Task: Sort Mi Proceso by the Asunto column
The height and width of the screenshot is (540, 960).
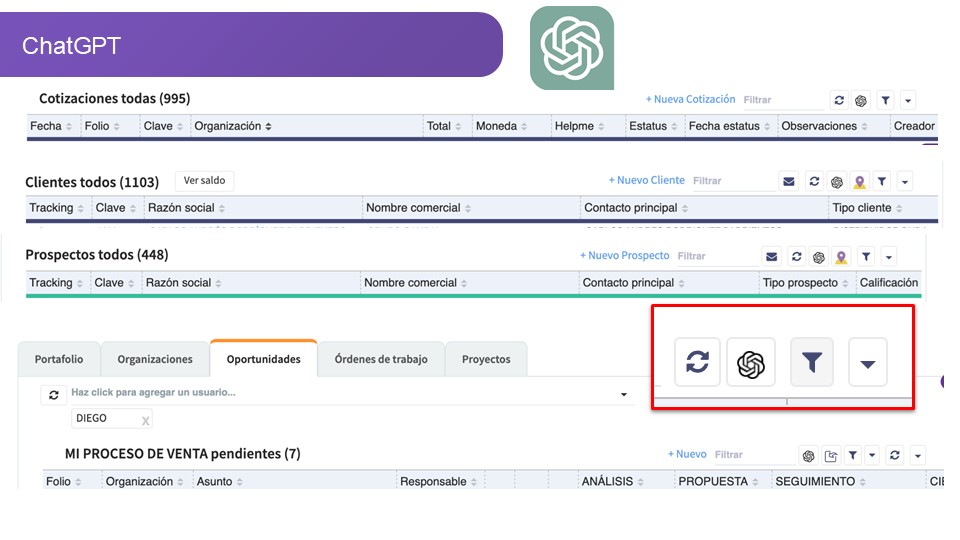Action: (220, 482)
